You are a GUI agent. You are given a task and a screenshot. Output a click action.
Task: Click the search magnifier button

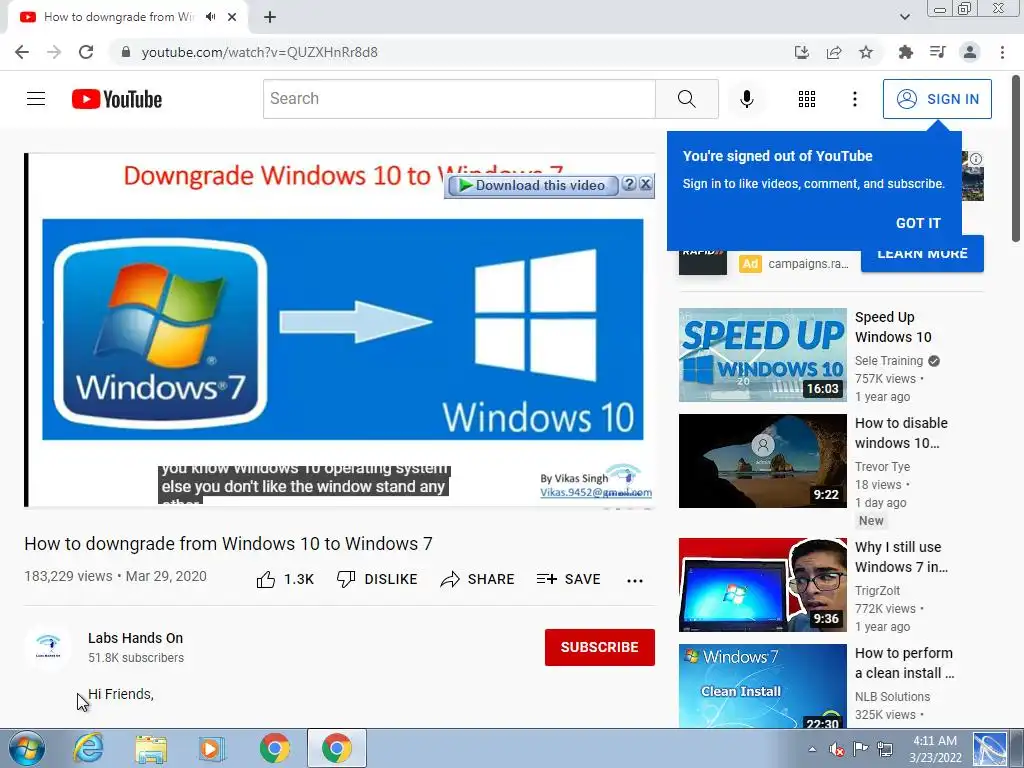click(686, 99)
